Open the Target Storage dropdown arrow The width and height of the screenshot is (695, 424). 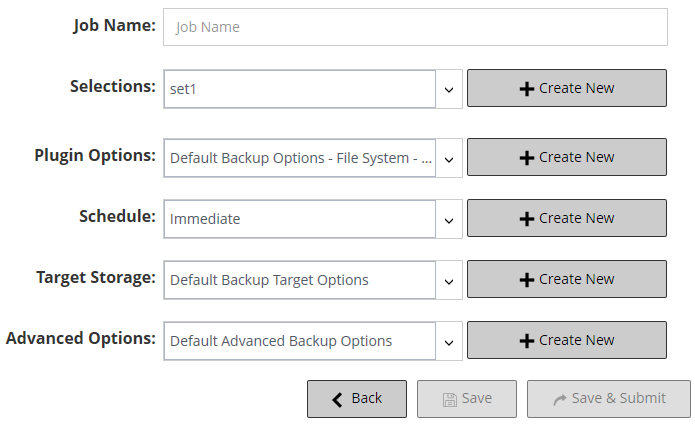click(x=449, y=280)
